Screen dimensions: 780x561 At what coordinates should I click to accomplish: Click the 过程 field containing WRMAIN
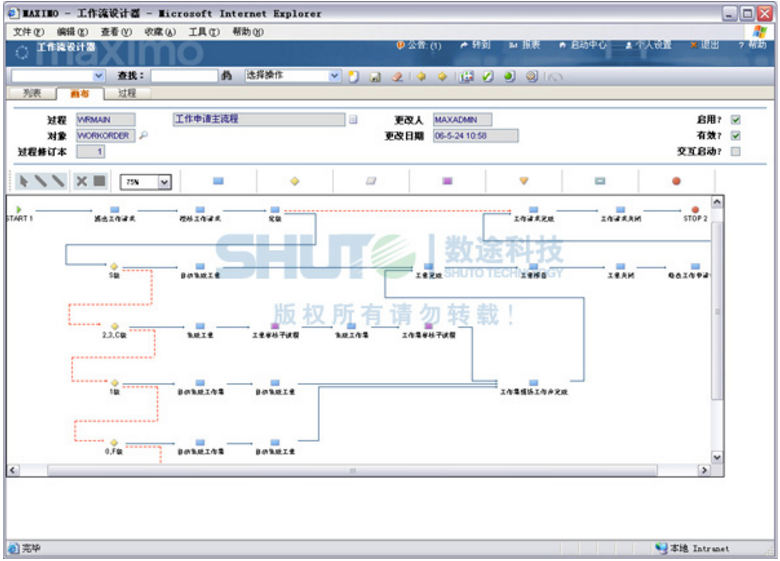point(105,119)
